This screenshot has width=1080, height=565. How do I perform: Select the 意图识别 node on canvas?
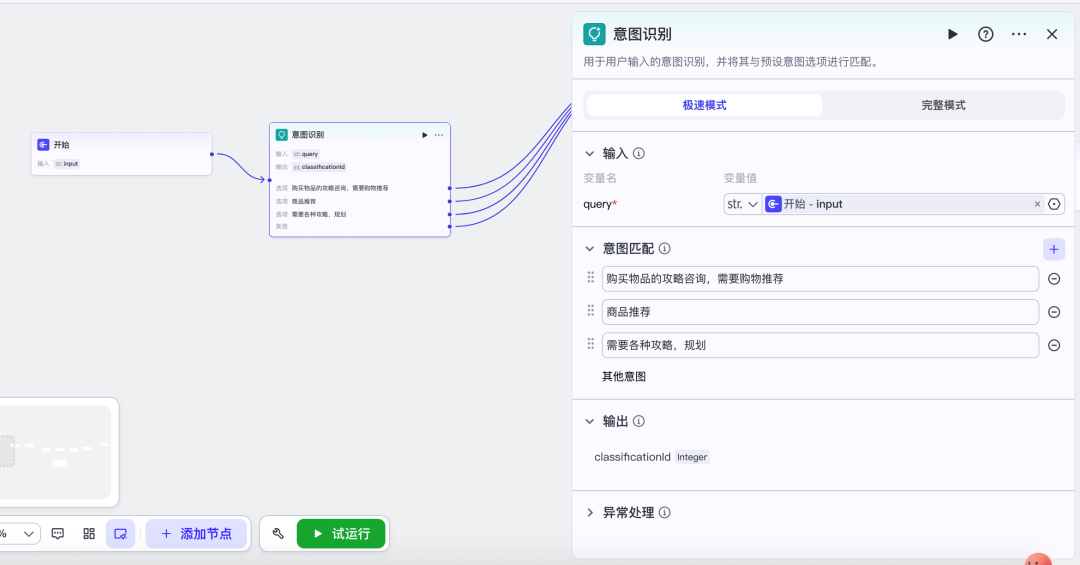click(x=360, y=180)
